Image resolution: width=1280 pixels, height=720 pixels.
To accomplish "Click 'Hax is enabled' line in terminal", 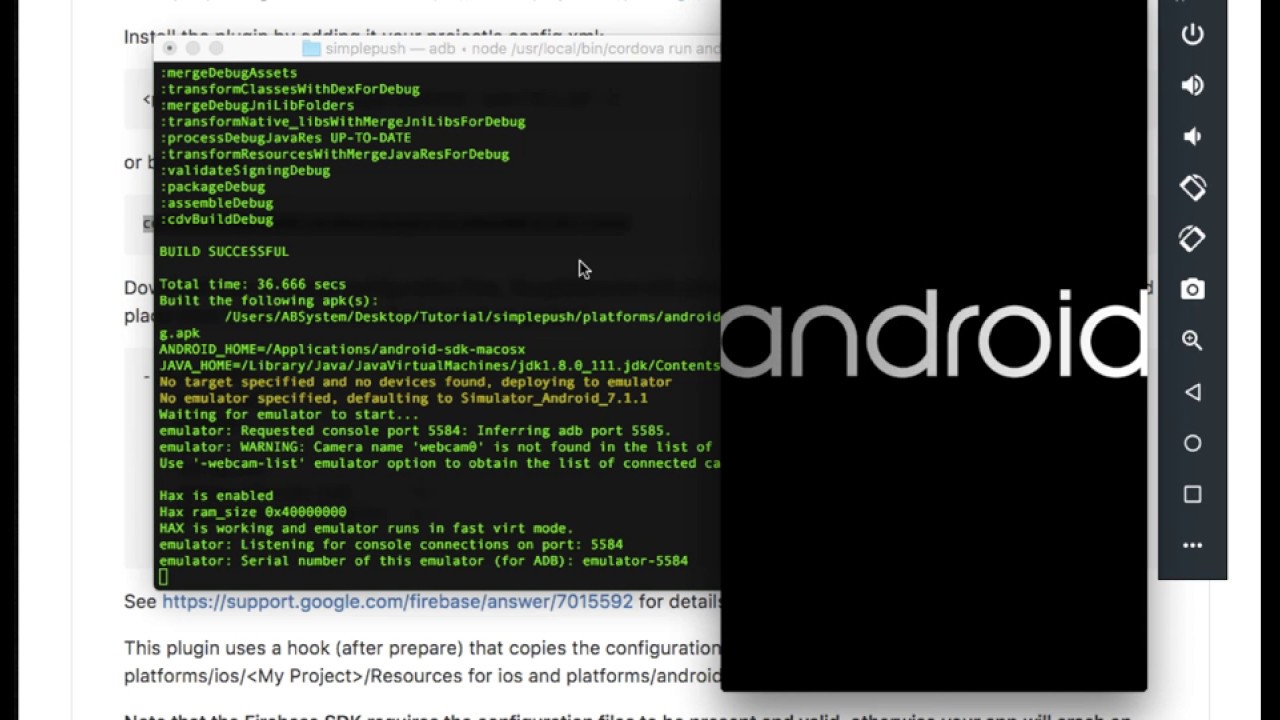I will pyautogui.click(x=216, y=495).
